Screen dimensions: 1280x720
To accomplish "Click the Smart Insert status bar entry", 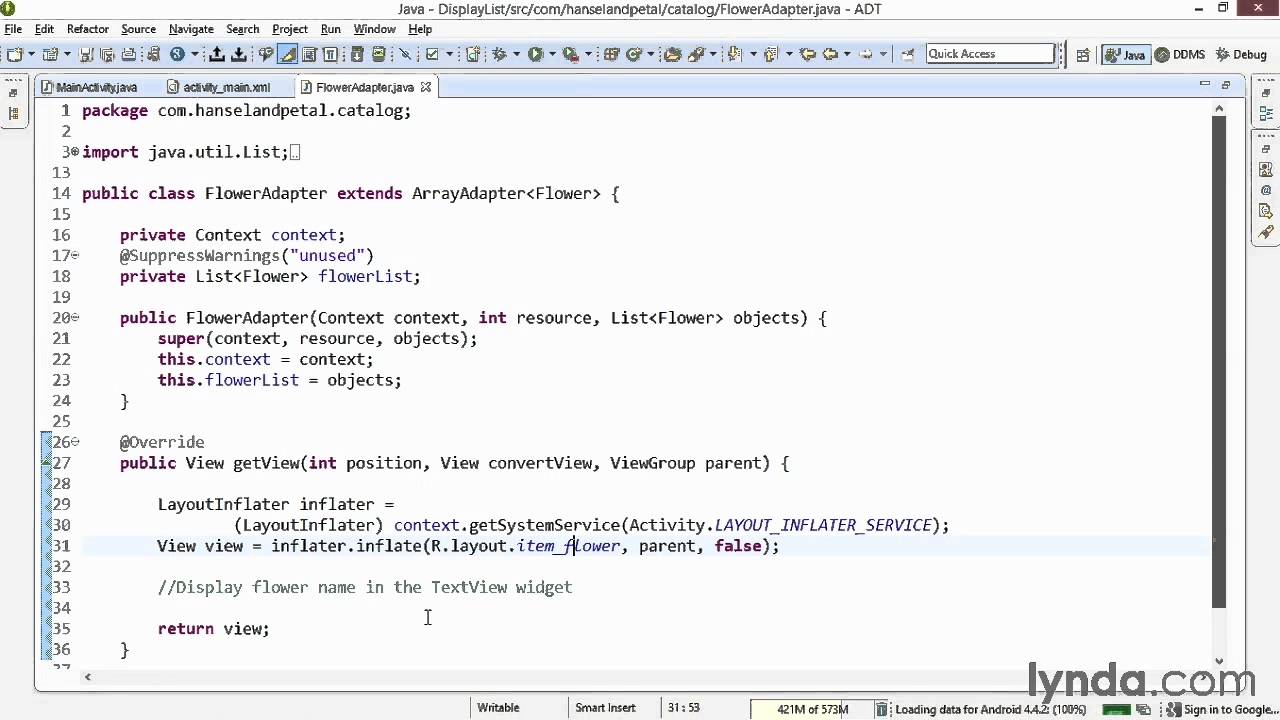I will (605, 708).
